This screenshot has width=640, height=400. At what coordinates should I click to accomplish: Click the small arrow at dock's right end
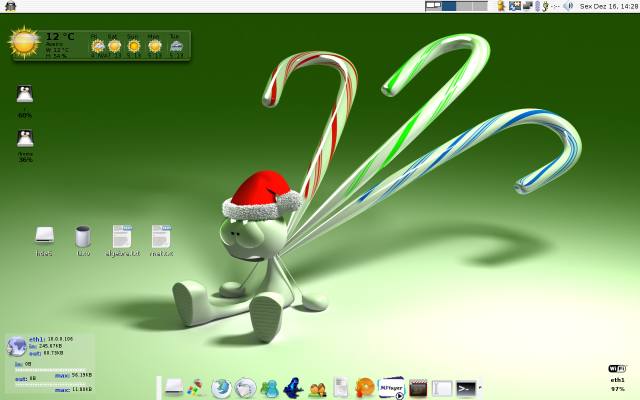tap(480, 387)
